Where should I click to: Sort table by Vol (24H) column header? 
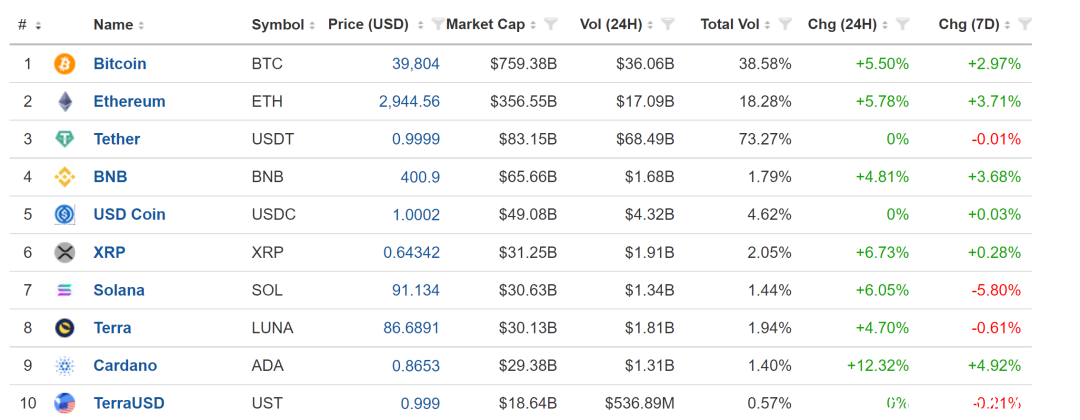click(x=617, y=25)
